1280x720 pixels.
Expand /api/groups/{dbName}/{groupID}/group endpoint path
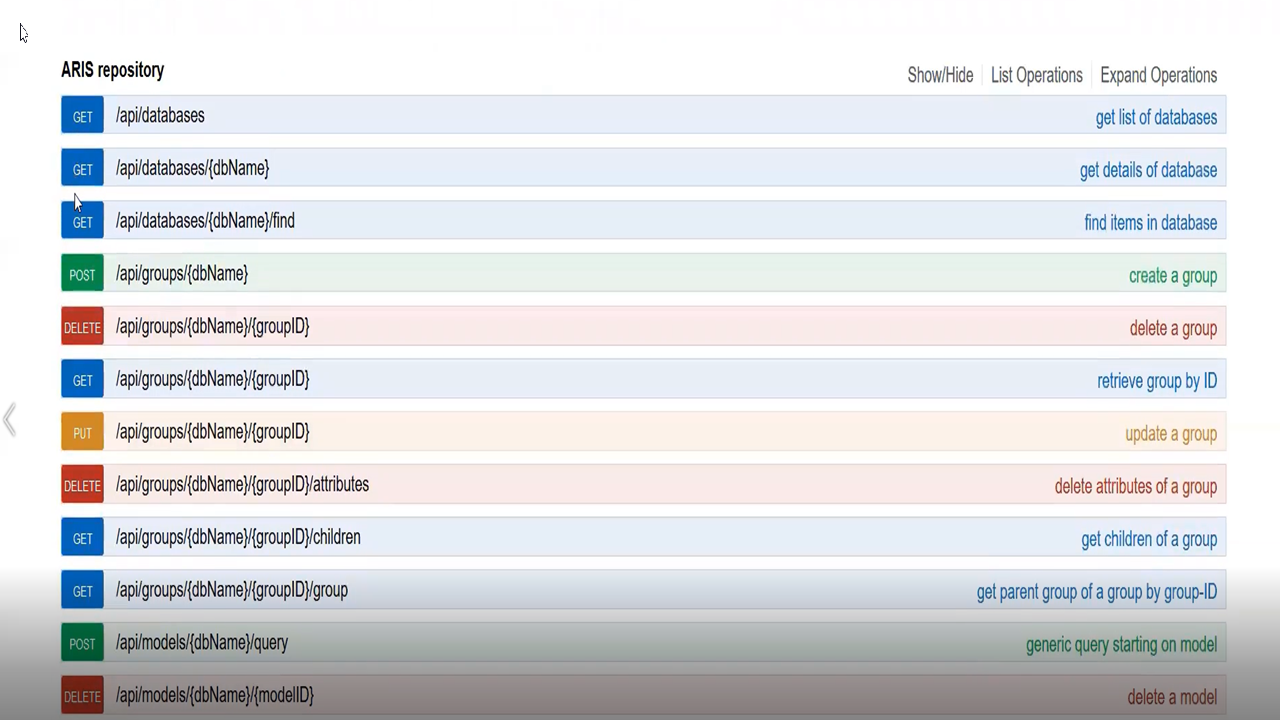coord(231,590)
